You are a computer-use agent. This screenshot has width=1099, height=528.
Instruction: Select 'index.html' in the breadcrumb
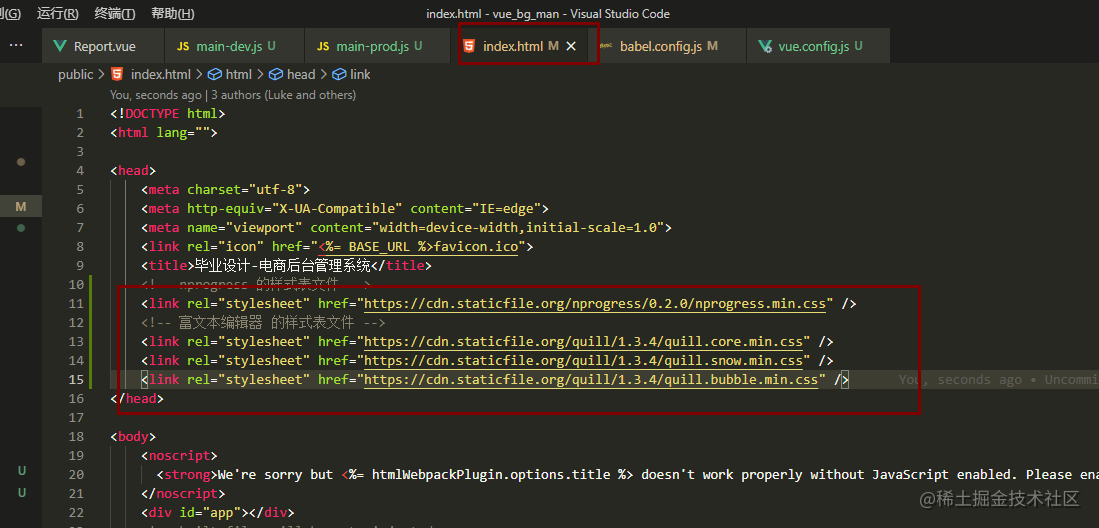tap(161, 74)
